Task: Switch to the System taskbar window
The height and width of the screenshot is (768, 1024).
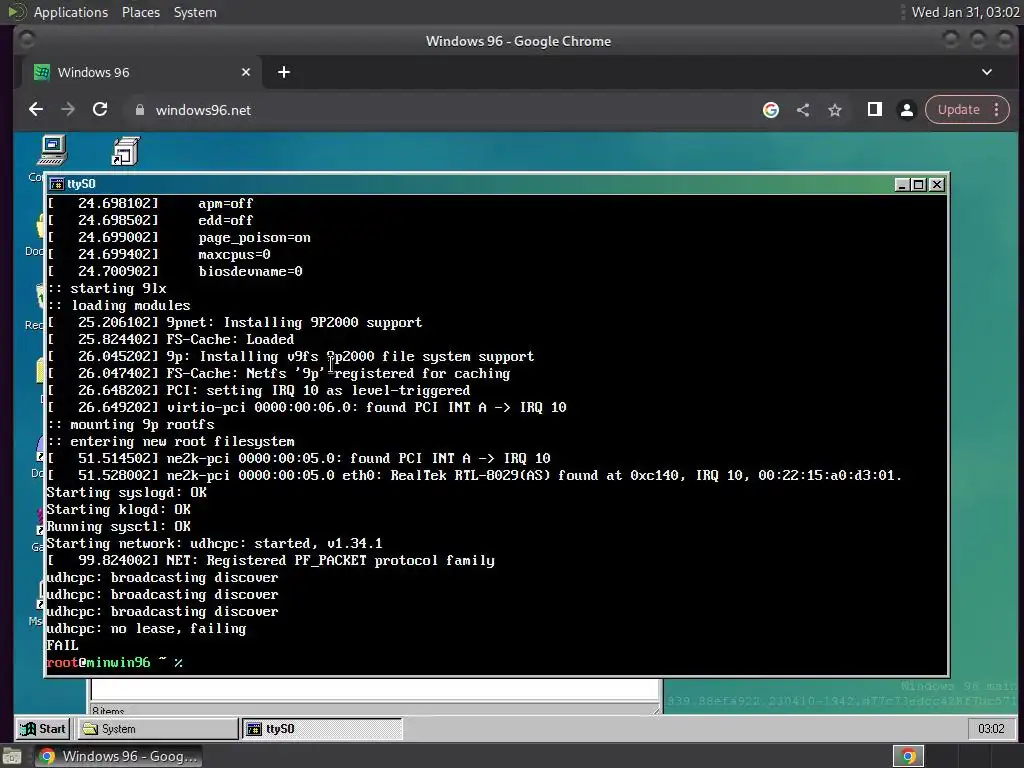Action: [158, 729]
